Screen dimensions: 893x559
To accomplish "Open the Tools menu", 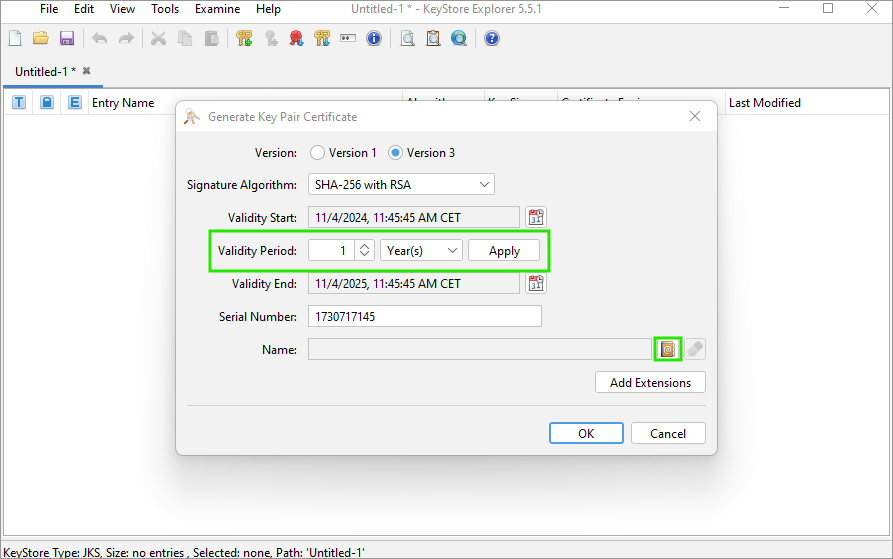I will (x=165, y=9).
